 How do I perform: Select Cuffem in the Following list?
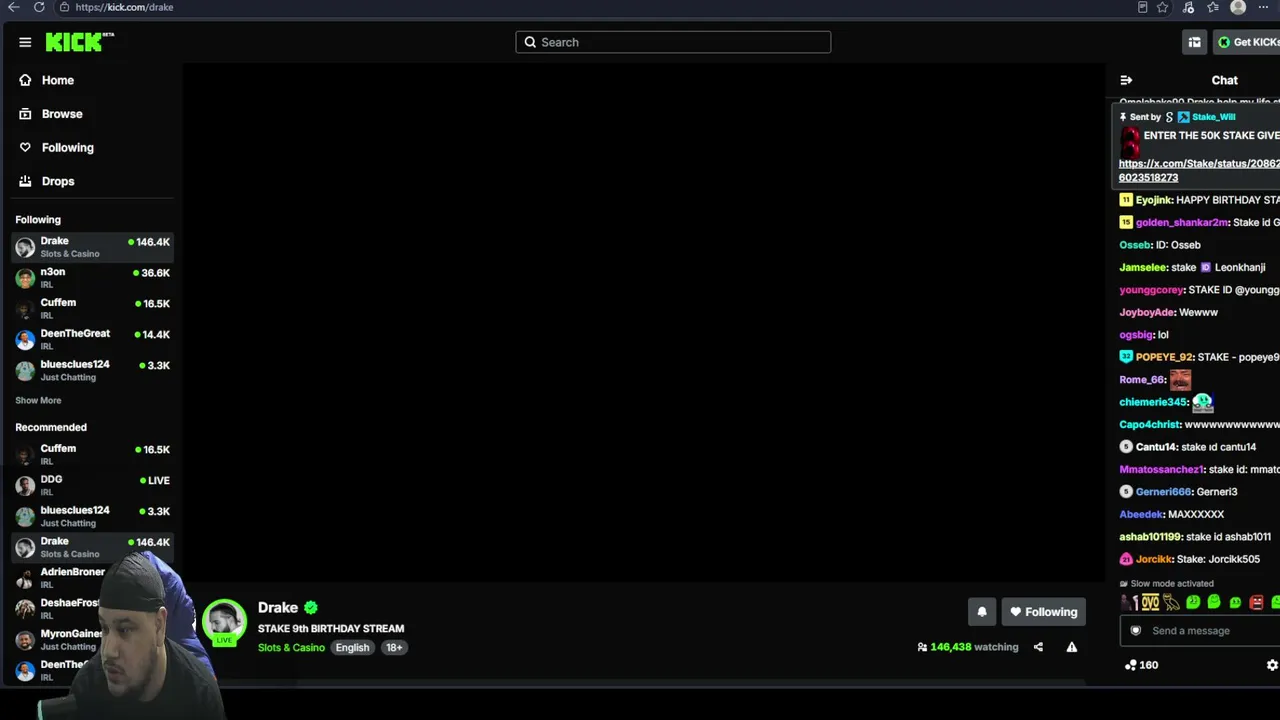point(93,309)
